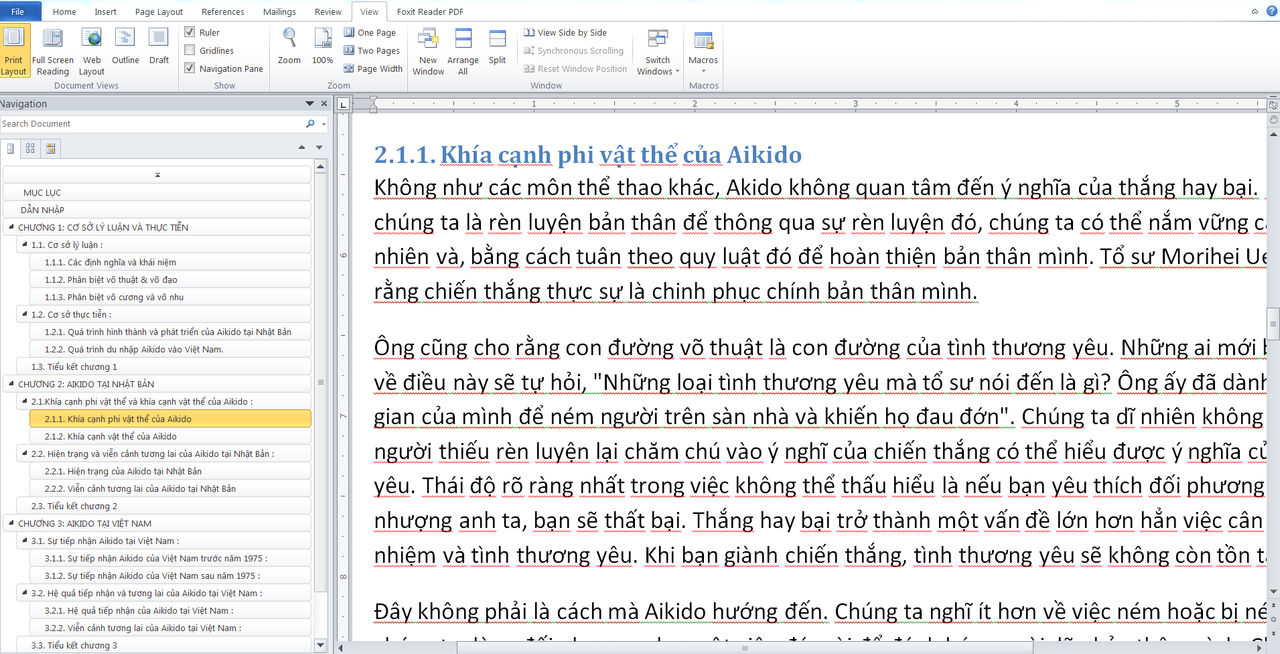Jump to beginning of document bar

pos(157,175)
